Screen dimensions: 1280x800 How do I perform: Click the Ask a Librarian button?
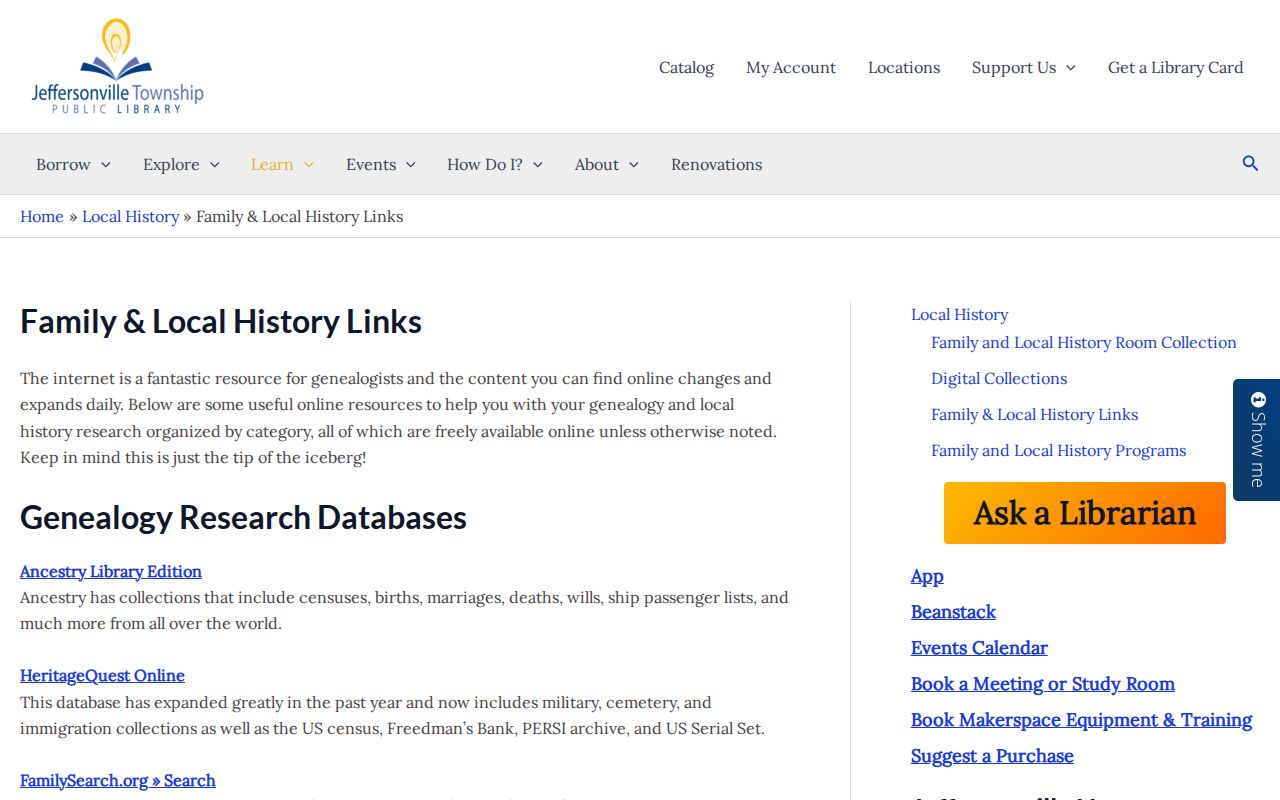tap(1085, 513)
